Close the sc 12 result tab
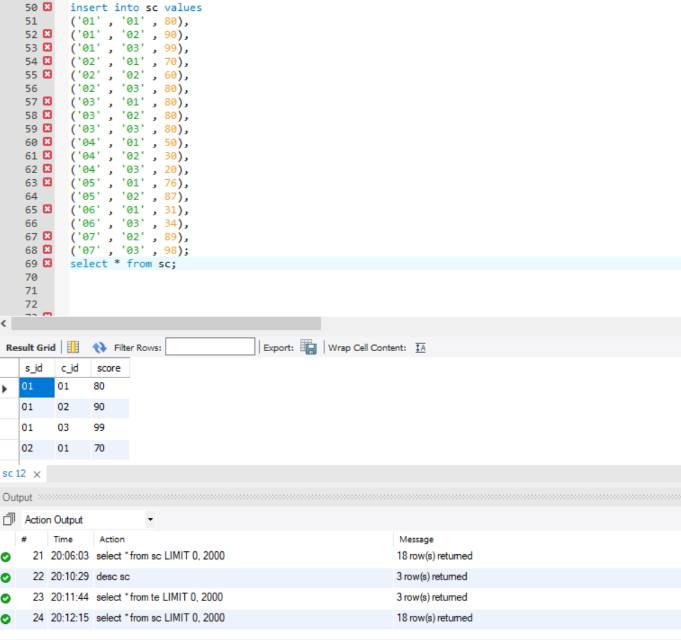Viewport: 681px width, 640px height. [x=37, y=474]
